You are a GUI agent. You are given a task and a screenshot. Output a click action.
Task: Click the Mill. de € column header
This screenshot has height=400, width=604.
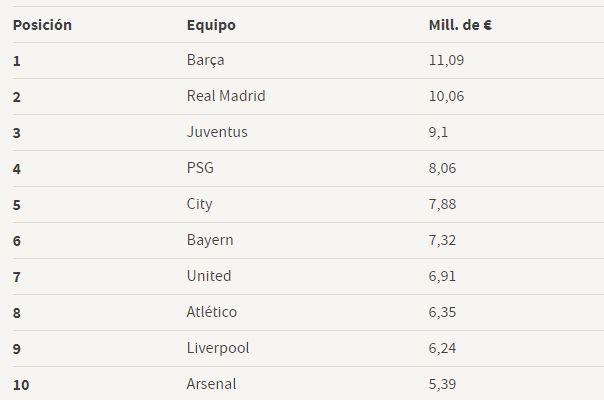point(459,24)
